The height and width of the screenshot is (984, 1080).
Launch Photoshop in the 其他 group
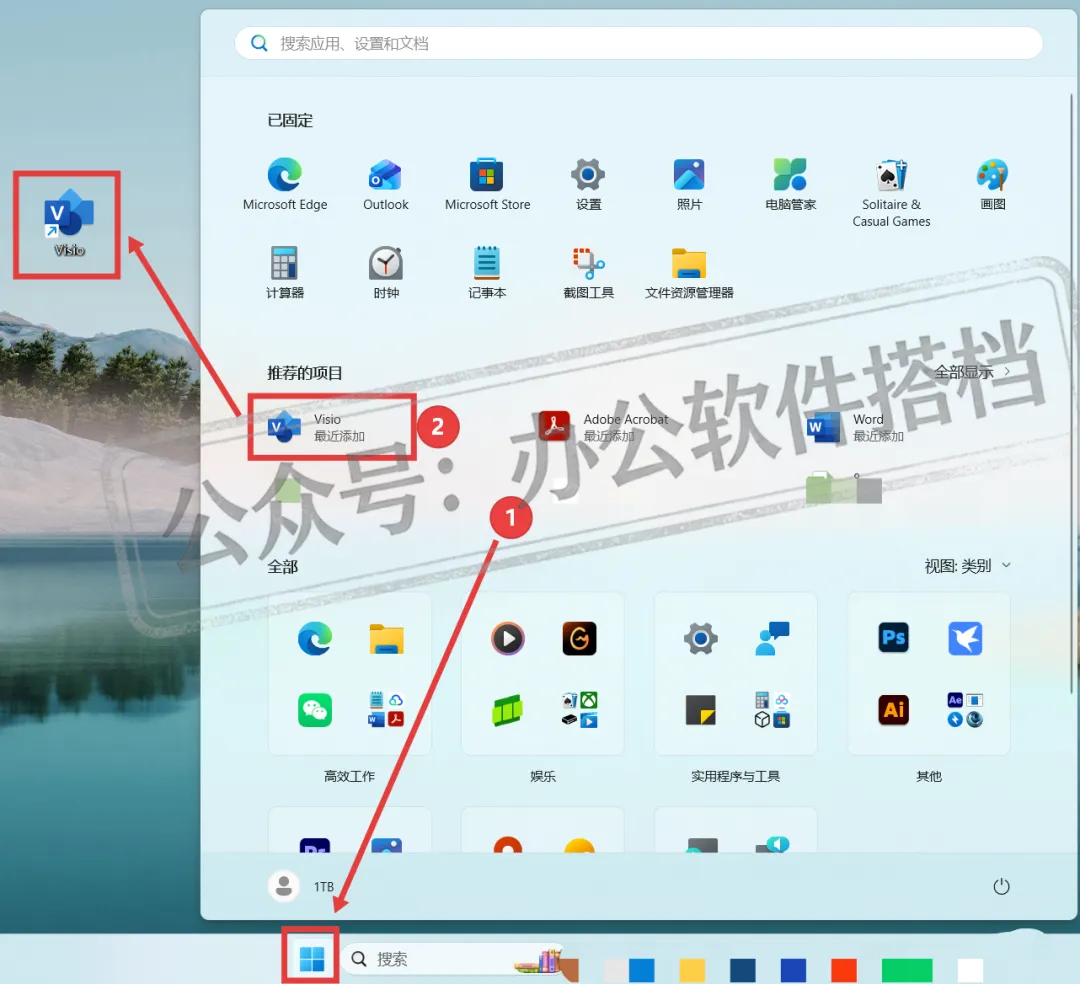point(893,638)
